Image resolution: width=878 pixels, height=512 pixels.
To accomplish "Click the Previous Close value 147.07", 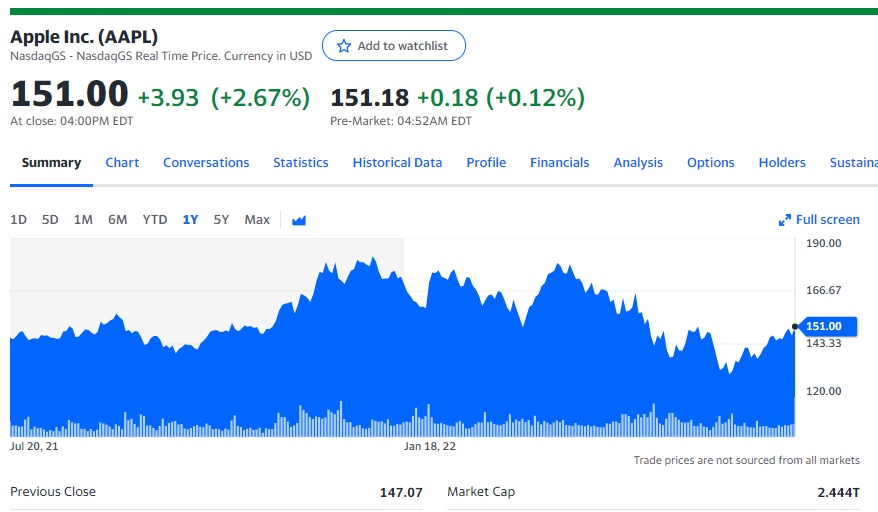I will click(401, 492).
